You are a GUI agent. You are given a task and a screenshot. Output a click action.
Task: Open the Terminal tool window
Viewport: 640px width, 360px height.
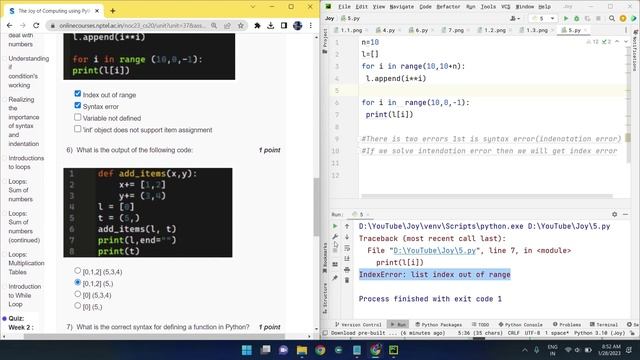click(604, 324)
